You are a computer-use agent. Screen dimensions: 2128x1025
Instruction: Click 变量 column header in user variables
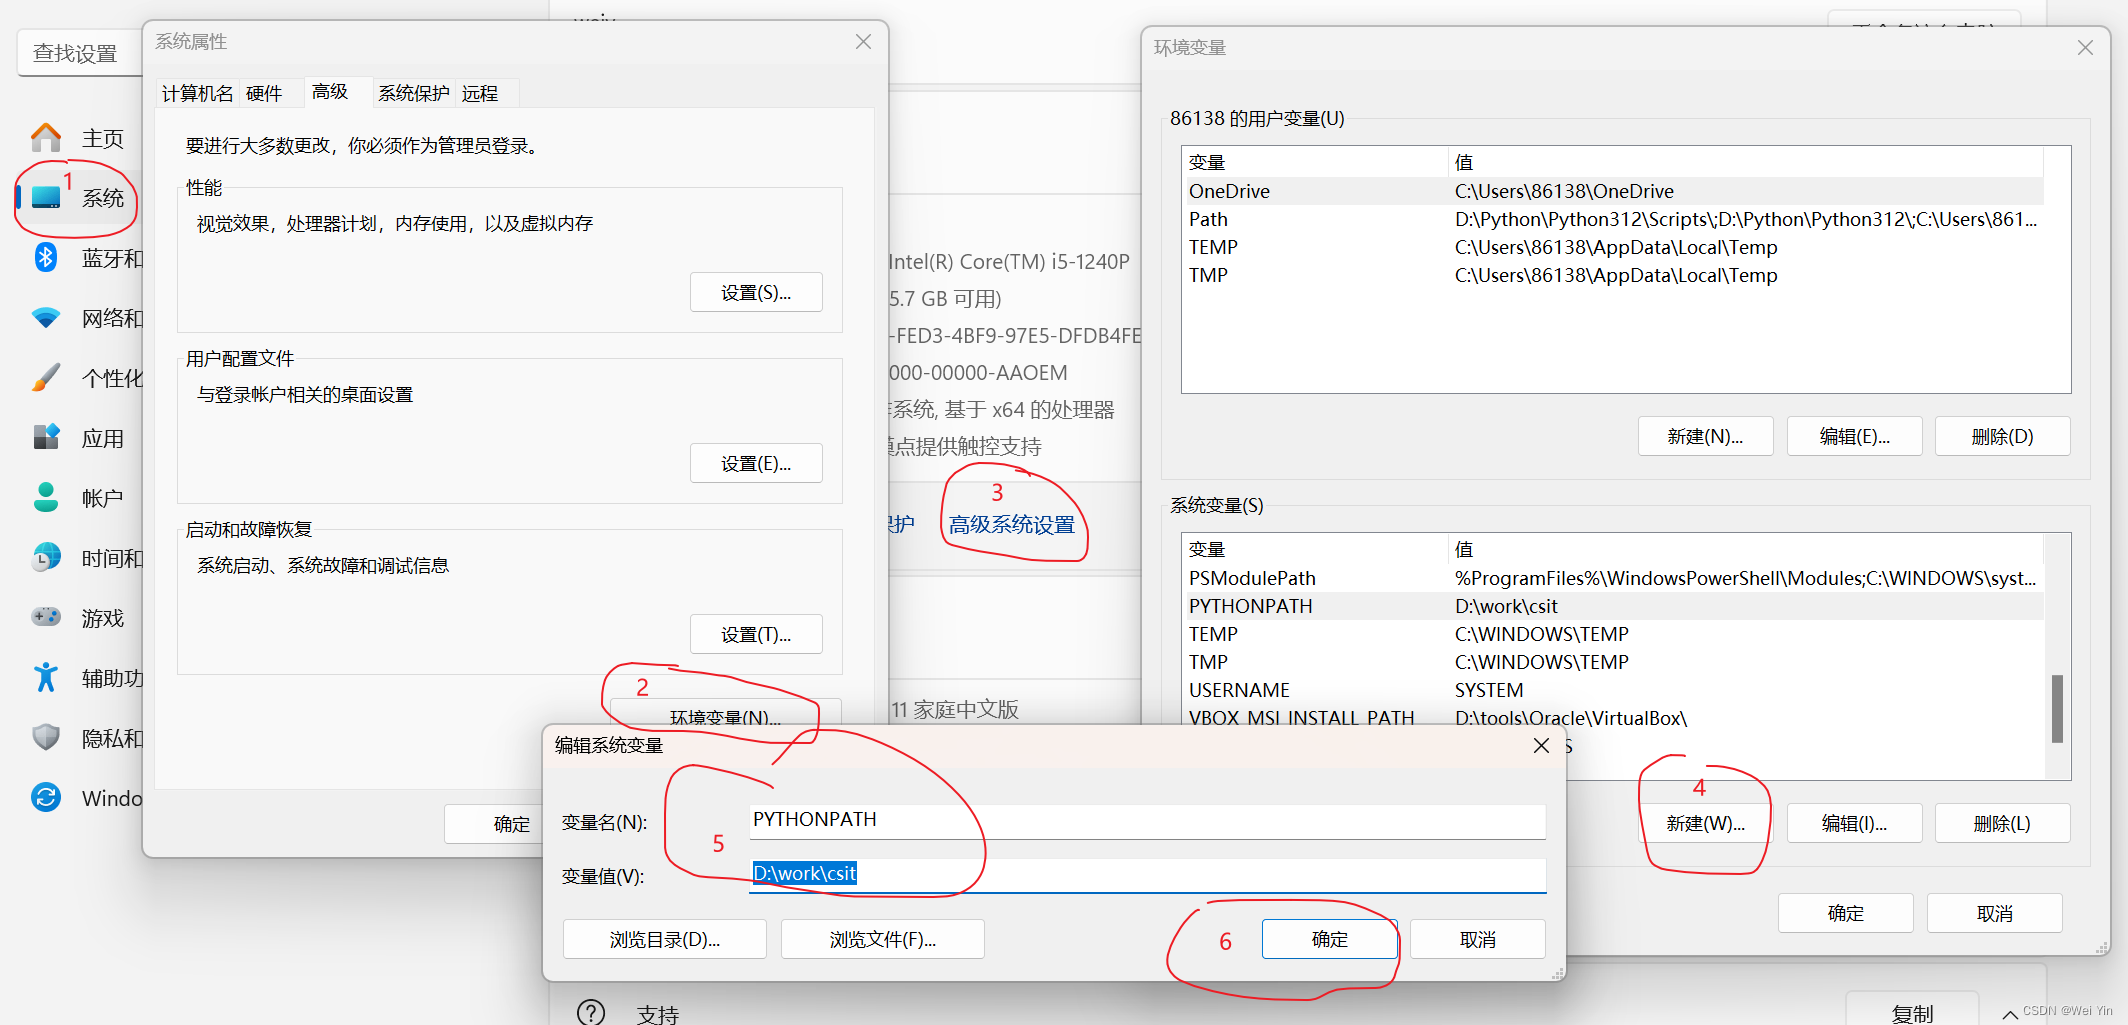click(x=1314, y=162)
